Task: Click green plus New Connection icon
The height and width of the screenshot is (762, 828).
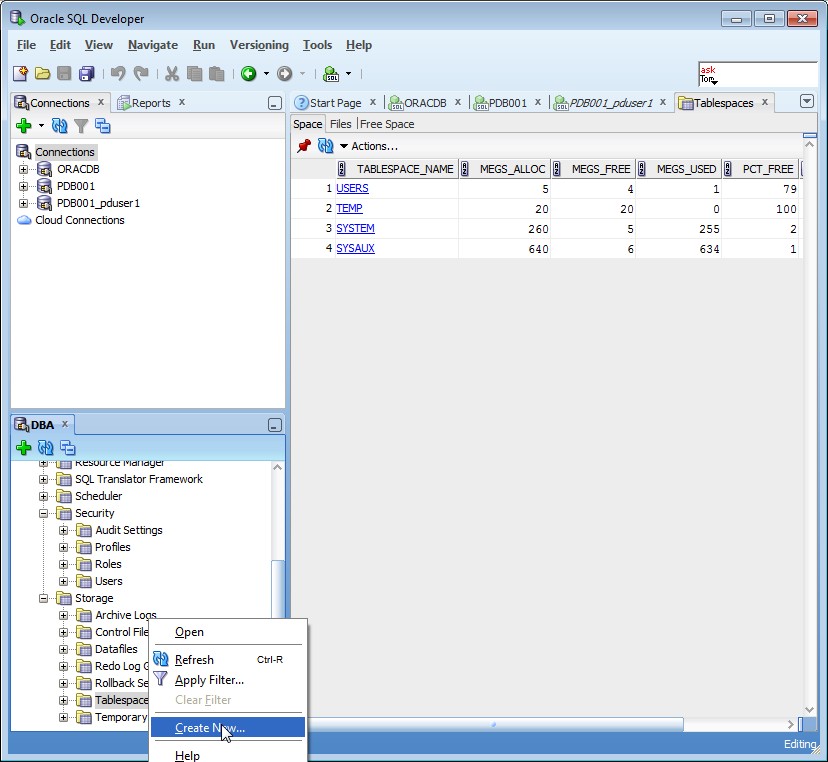Action: tap(24, 126)
